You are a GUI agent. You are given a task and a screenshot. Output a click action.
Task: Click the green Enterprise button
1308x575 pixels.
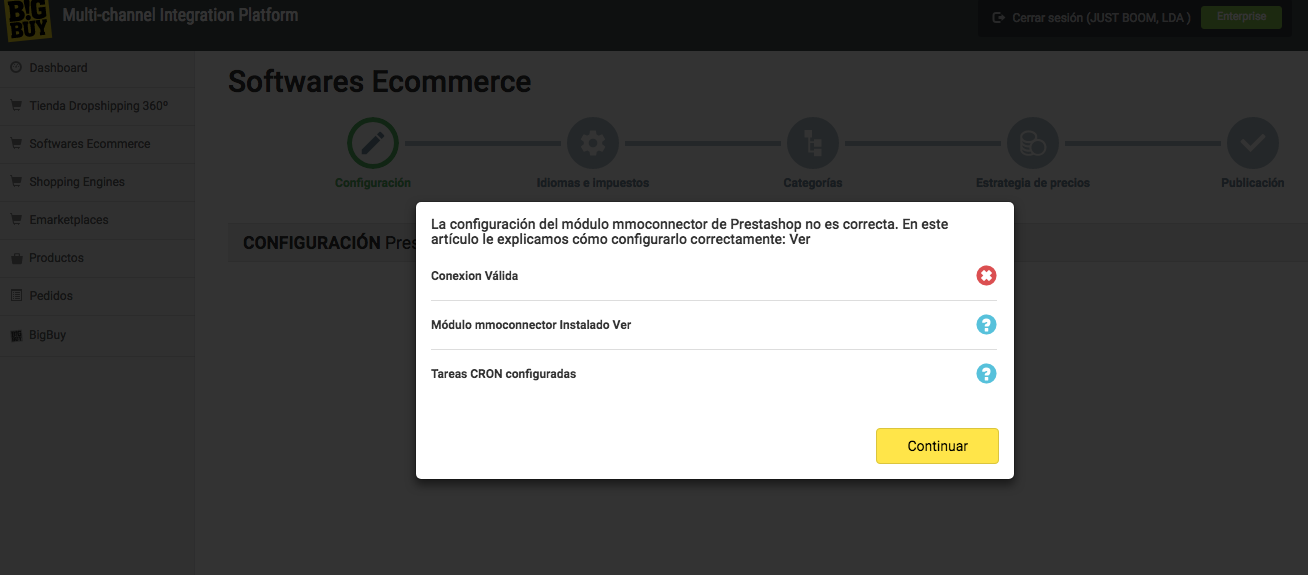[1241, 17]
